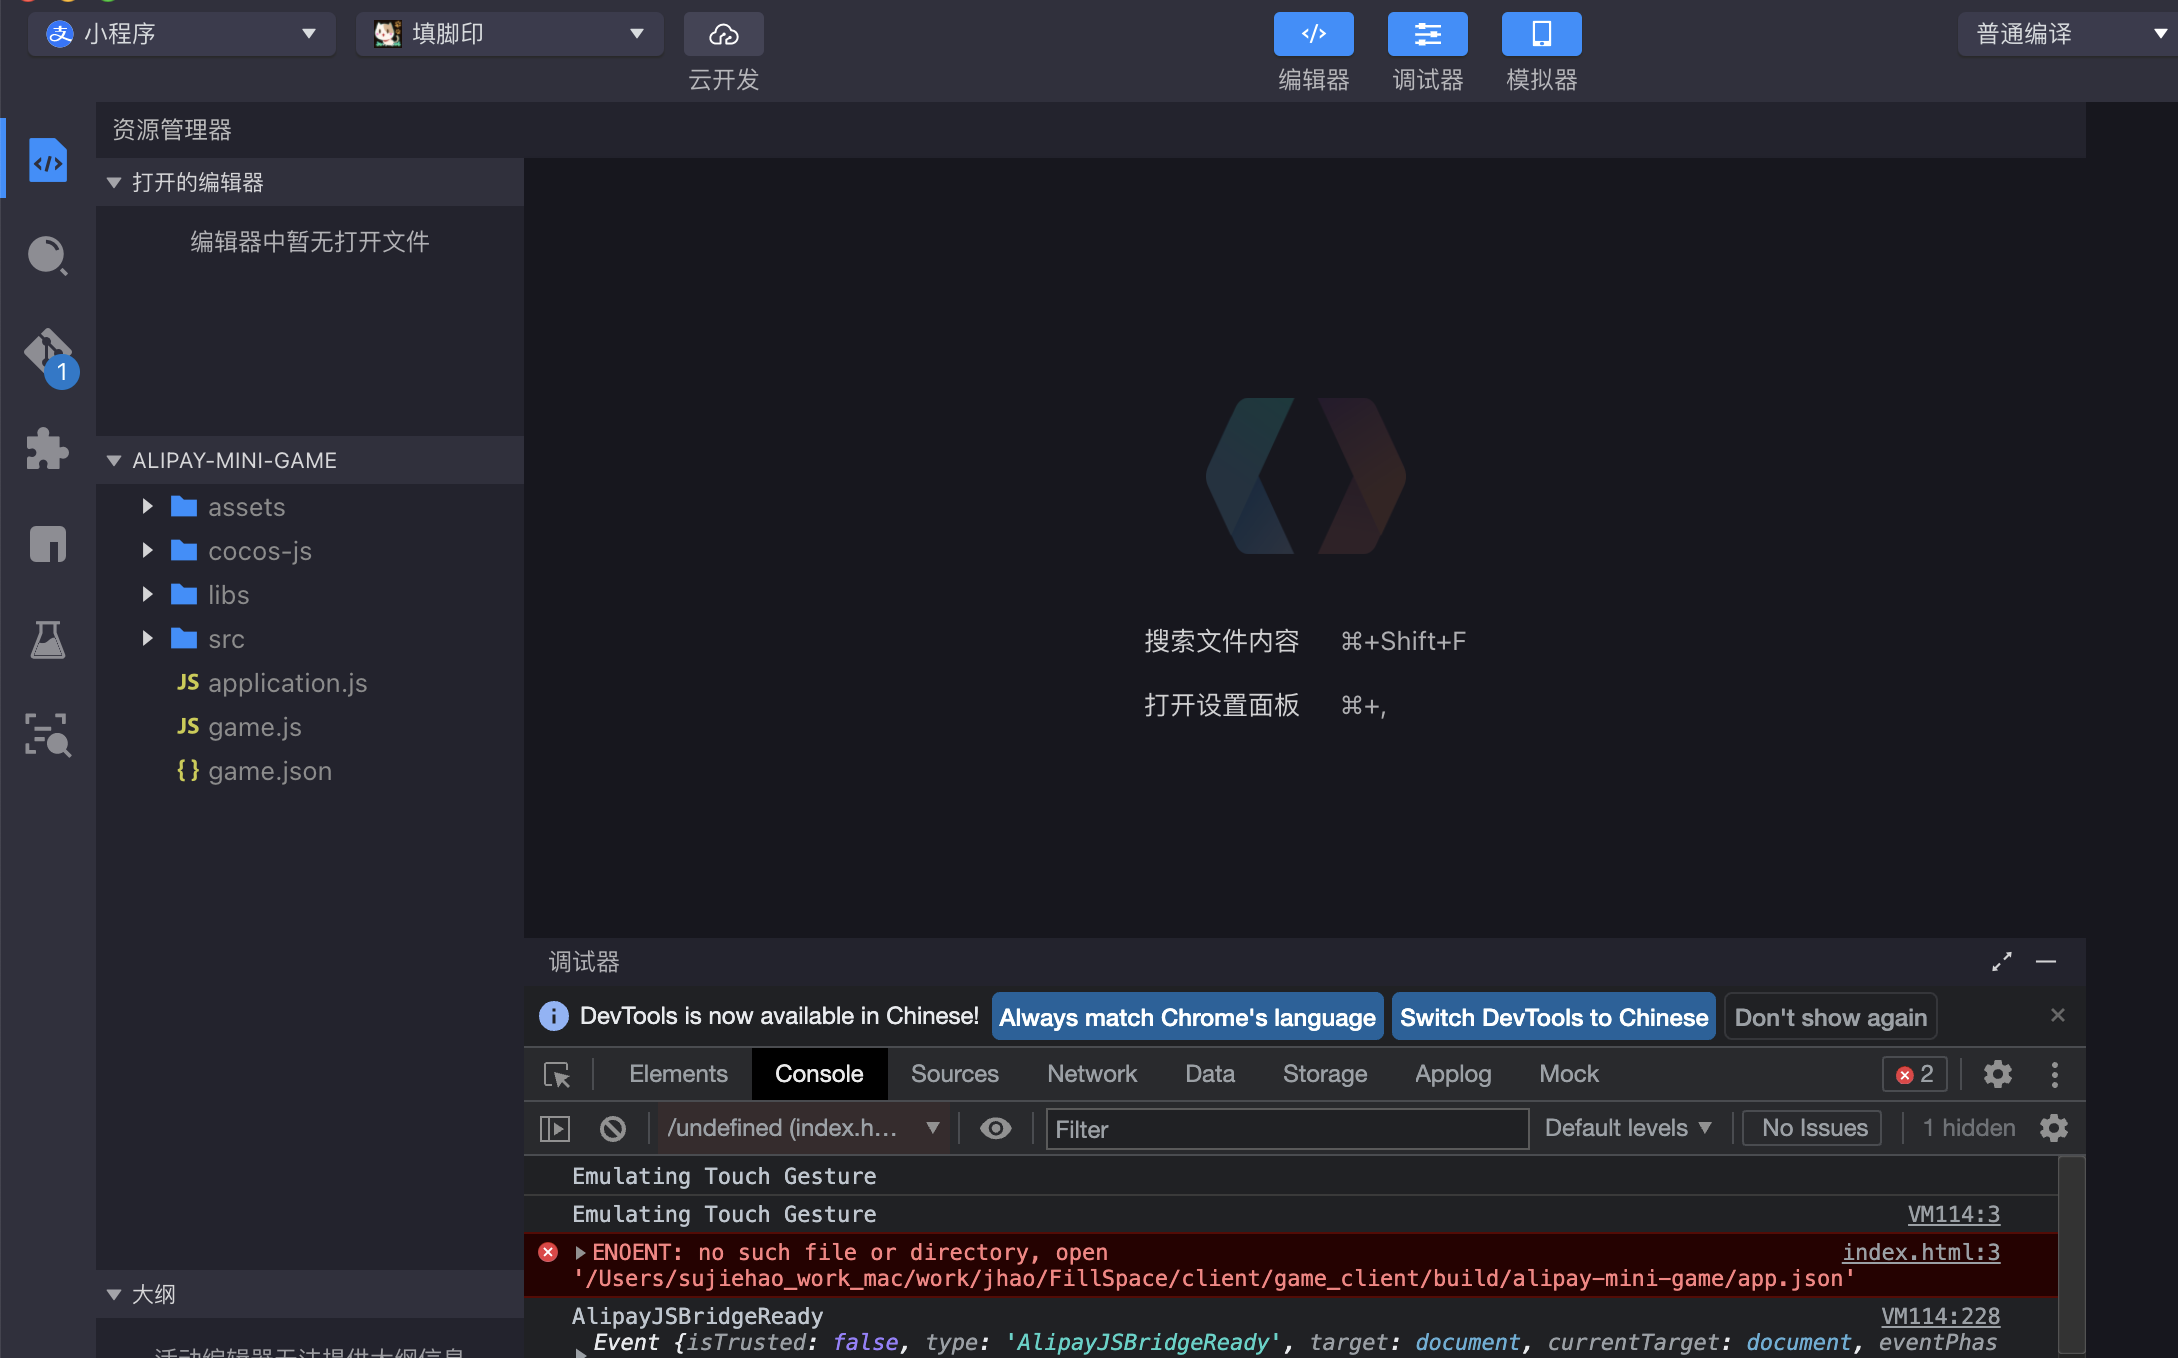Click the console Filter input field
This screenshot has height=1358, width=2178.
pos(1286,1129)
